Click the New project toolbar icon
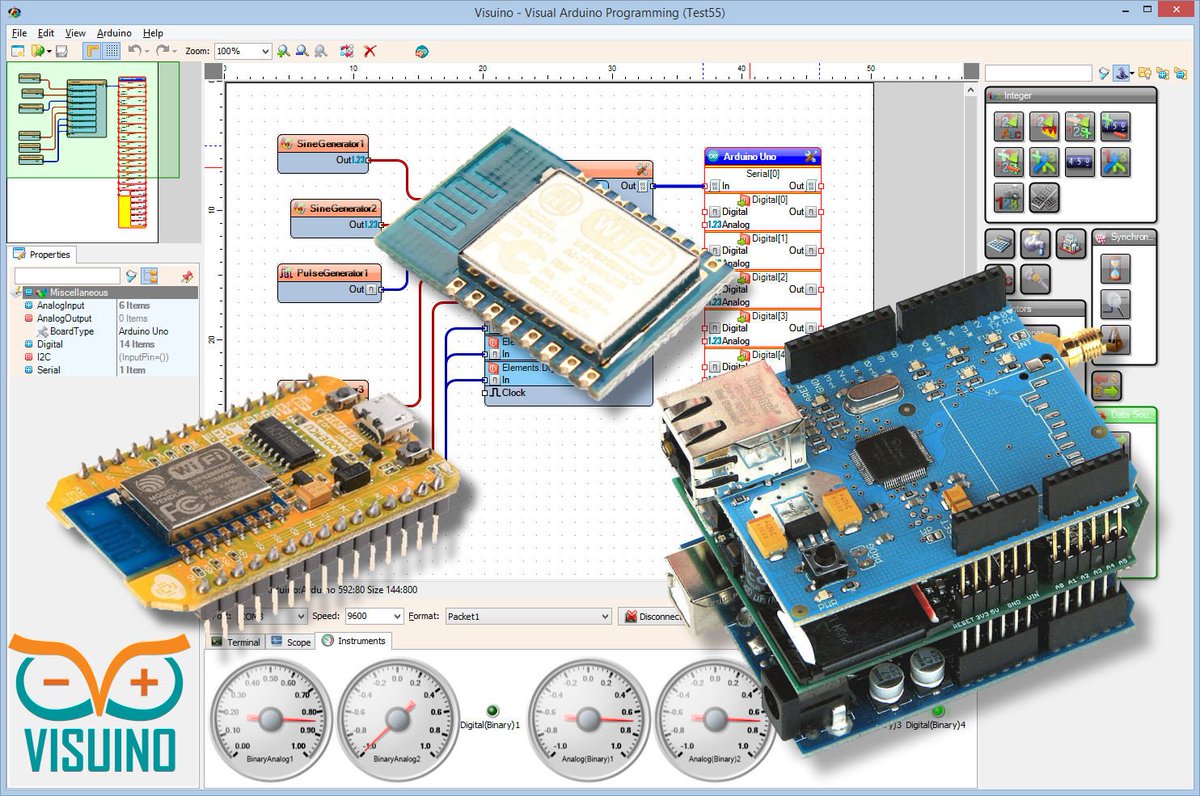This screenshot has height=796, width=1200. coord(17,51)
